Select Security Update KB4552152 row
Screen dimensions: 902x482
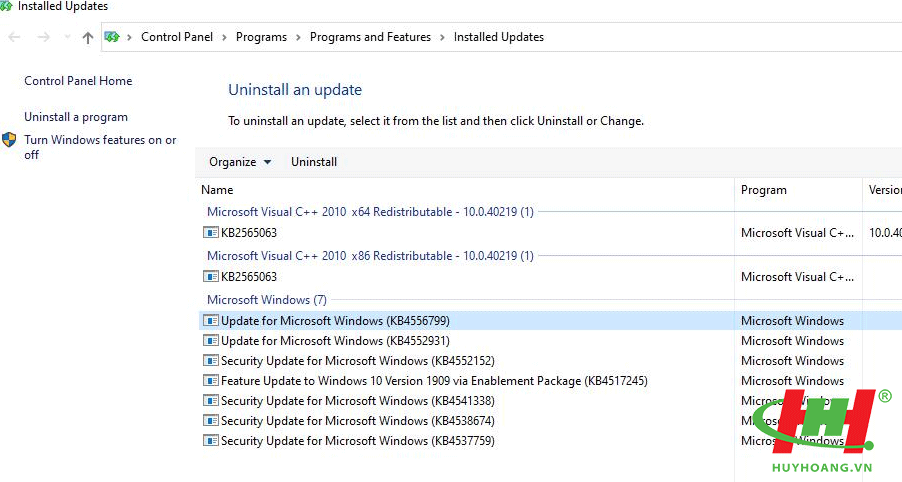click(549, 361)
